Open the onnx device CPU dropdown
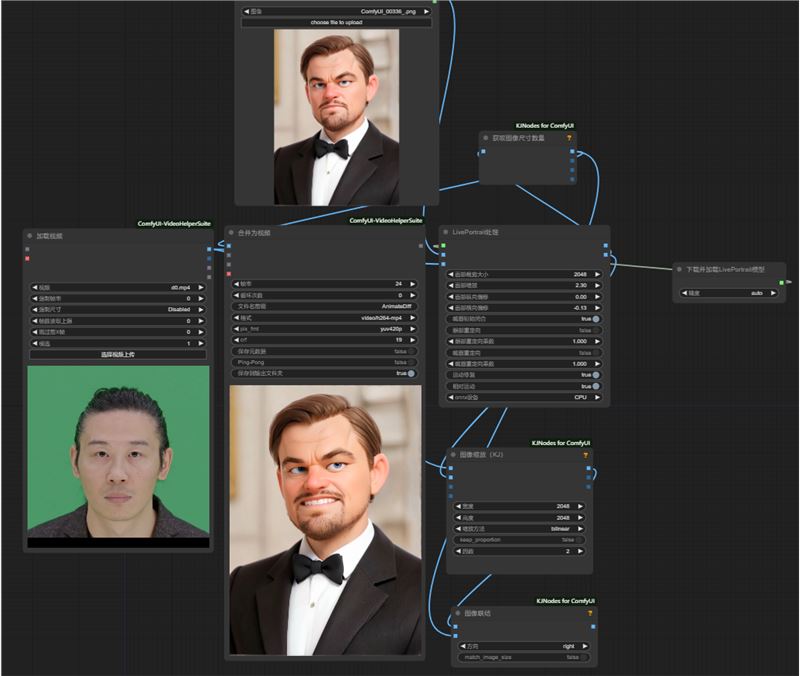The width and height of the screenshot is (800, 676). click(524, 397)
